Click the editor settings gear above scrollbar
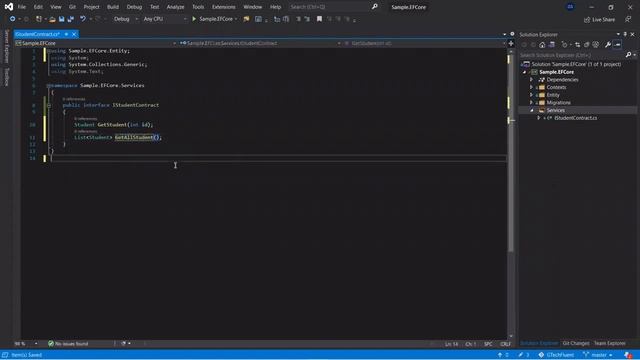The image size is (640, 360). [512, 34]
